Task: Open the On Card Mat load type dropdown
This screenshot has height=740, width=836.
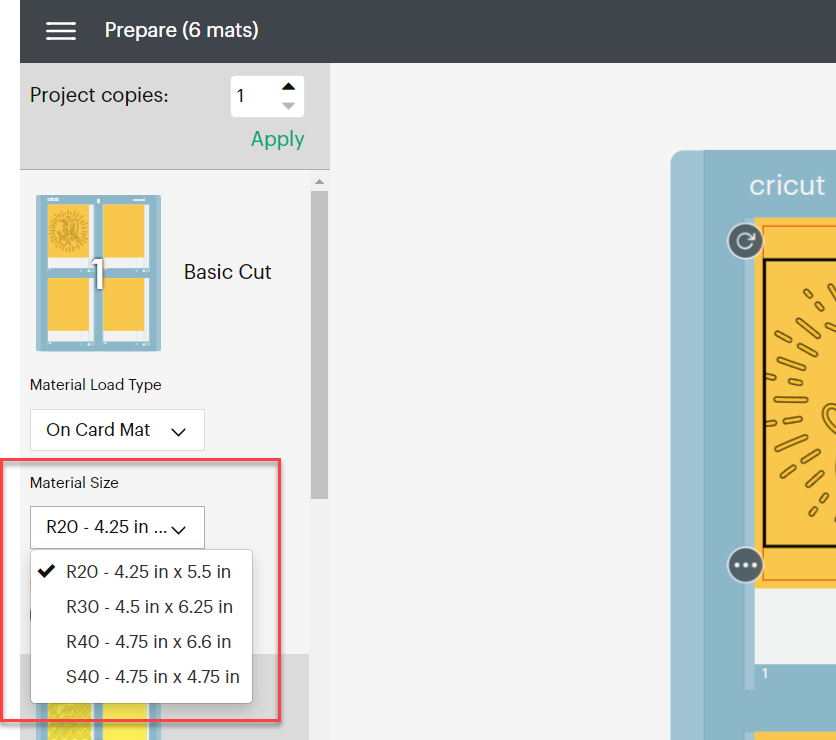Action: click(x=117, y=430)
